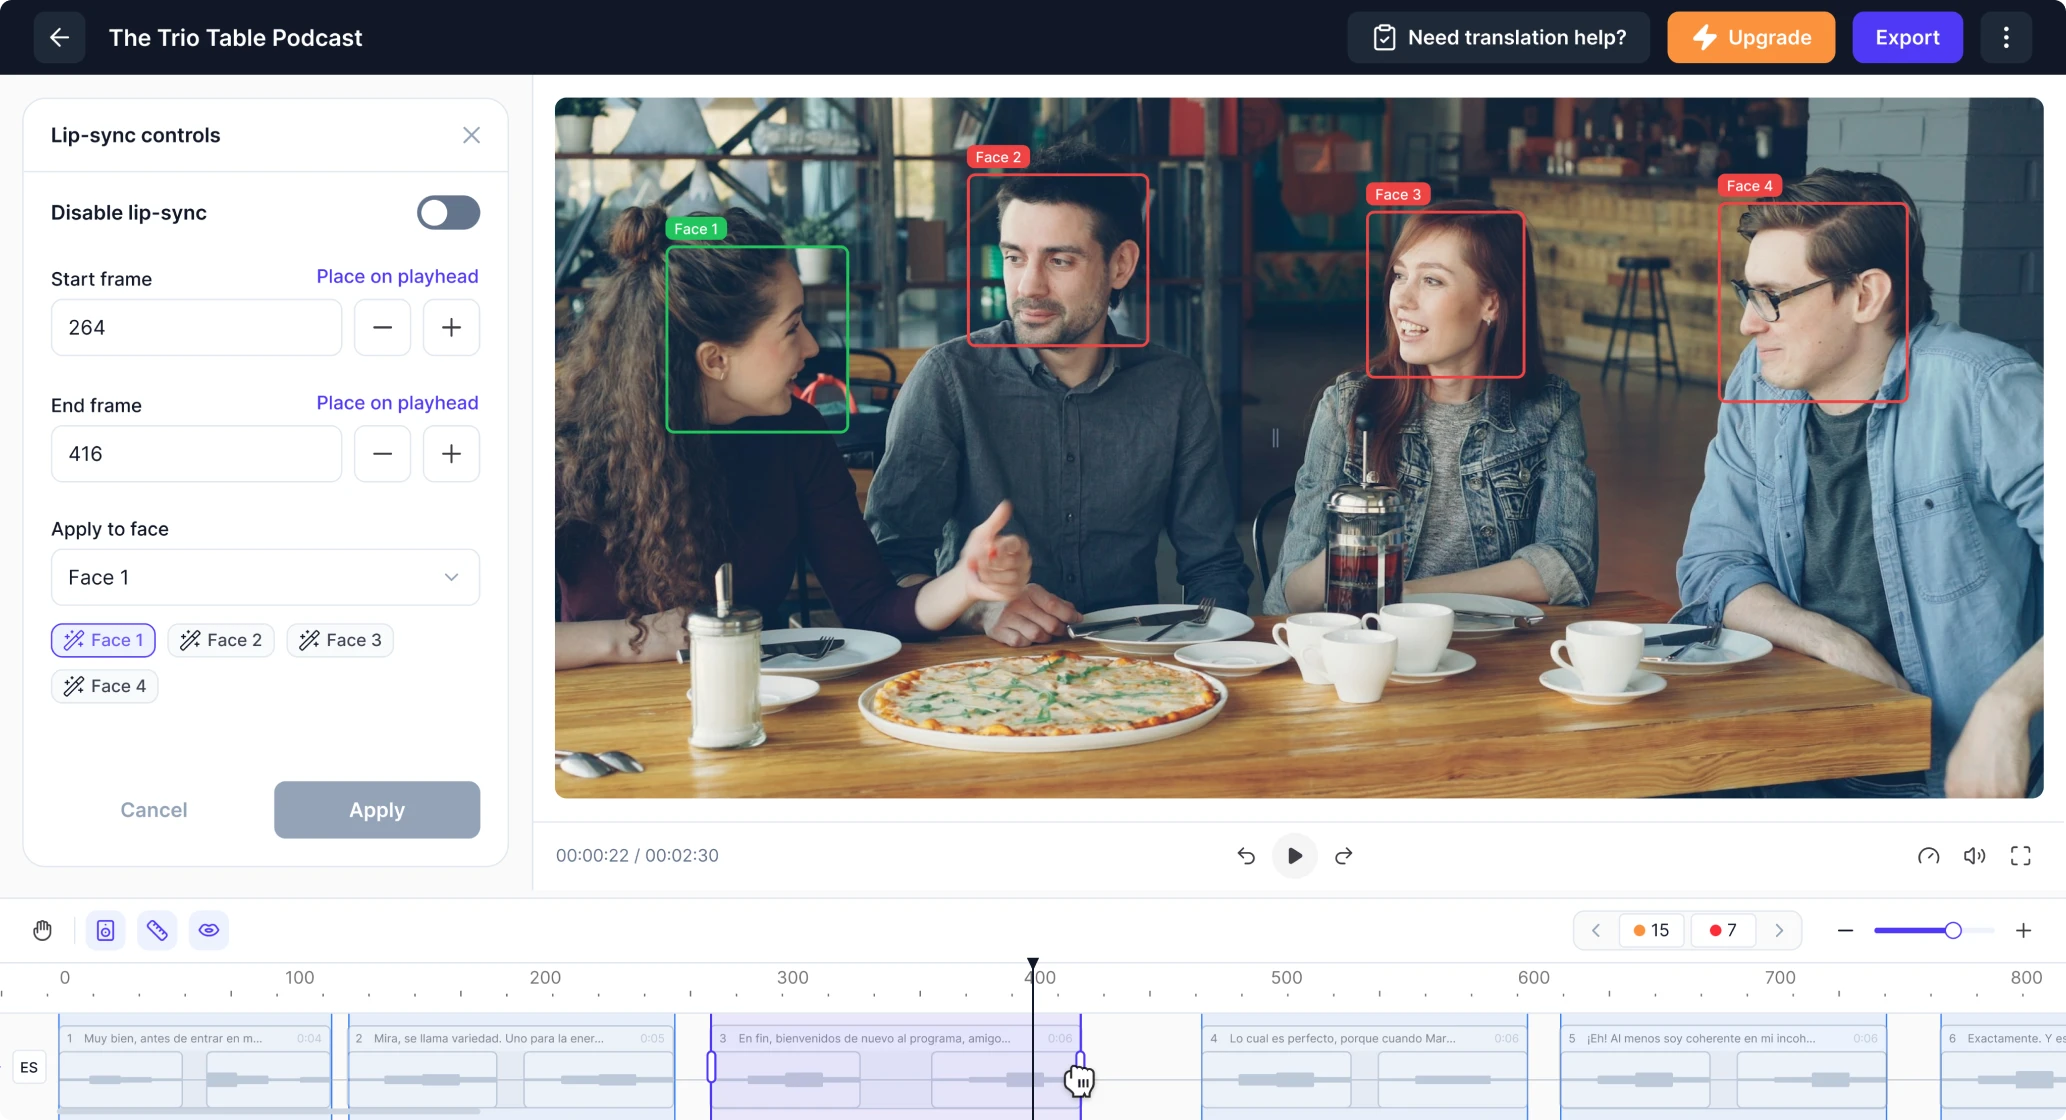The height and width of the screenshot is (1120, 2066).
Task: Click the Export button
Action: click(x=1907, y=38)
